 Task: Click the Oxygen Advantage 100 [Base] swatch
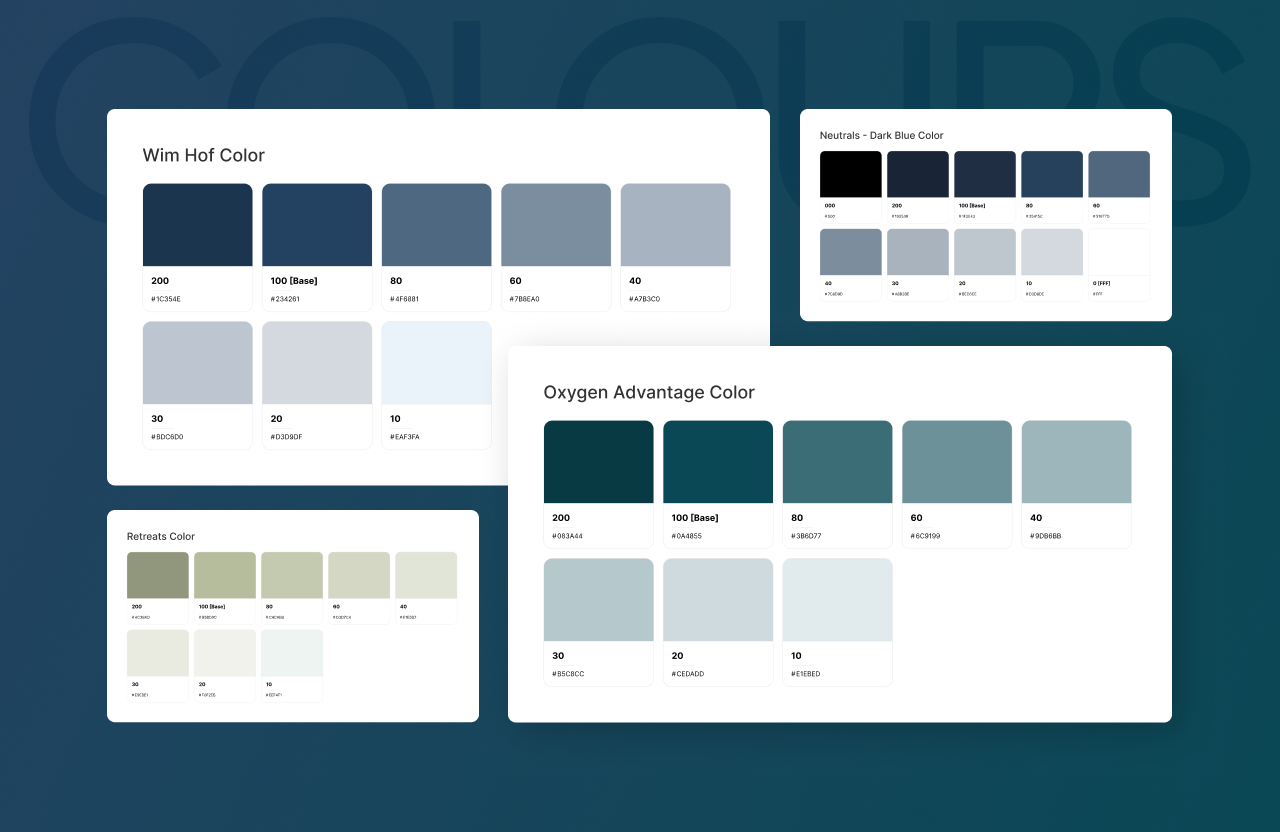click(717, 461)
